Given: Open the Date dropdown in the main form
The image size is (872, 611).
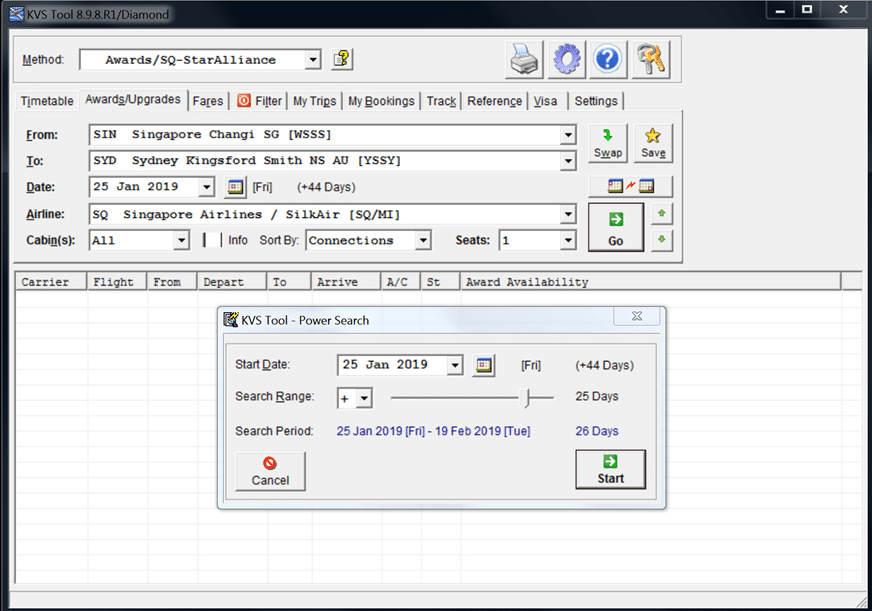Looking at the screenshot, I should (x=206, y=187).
